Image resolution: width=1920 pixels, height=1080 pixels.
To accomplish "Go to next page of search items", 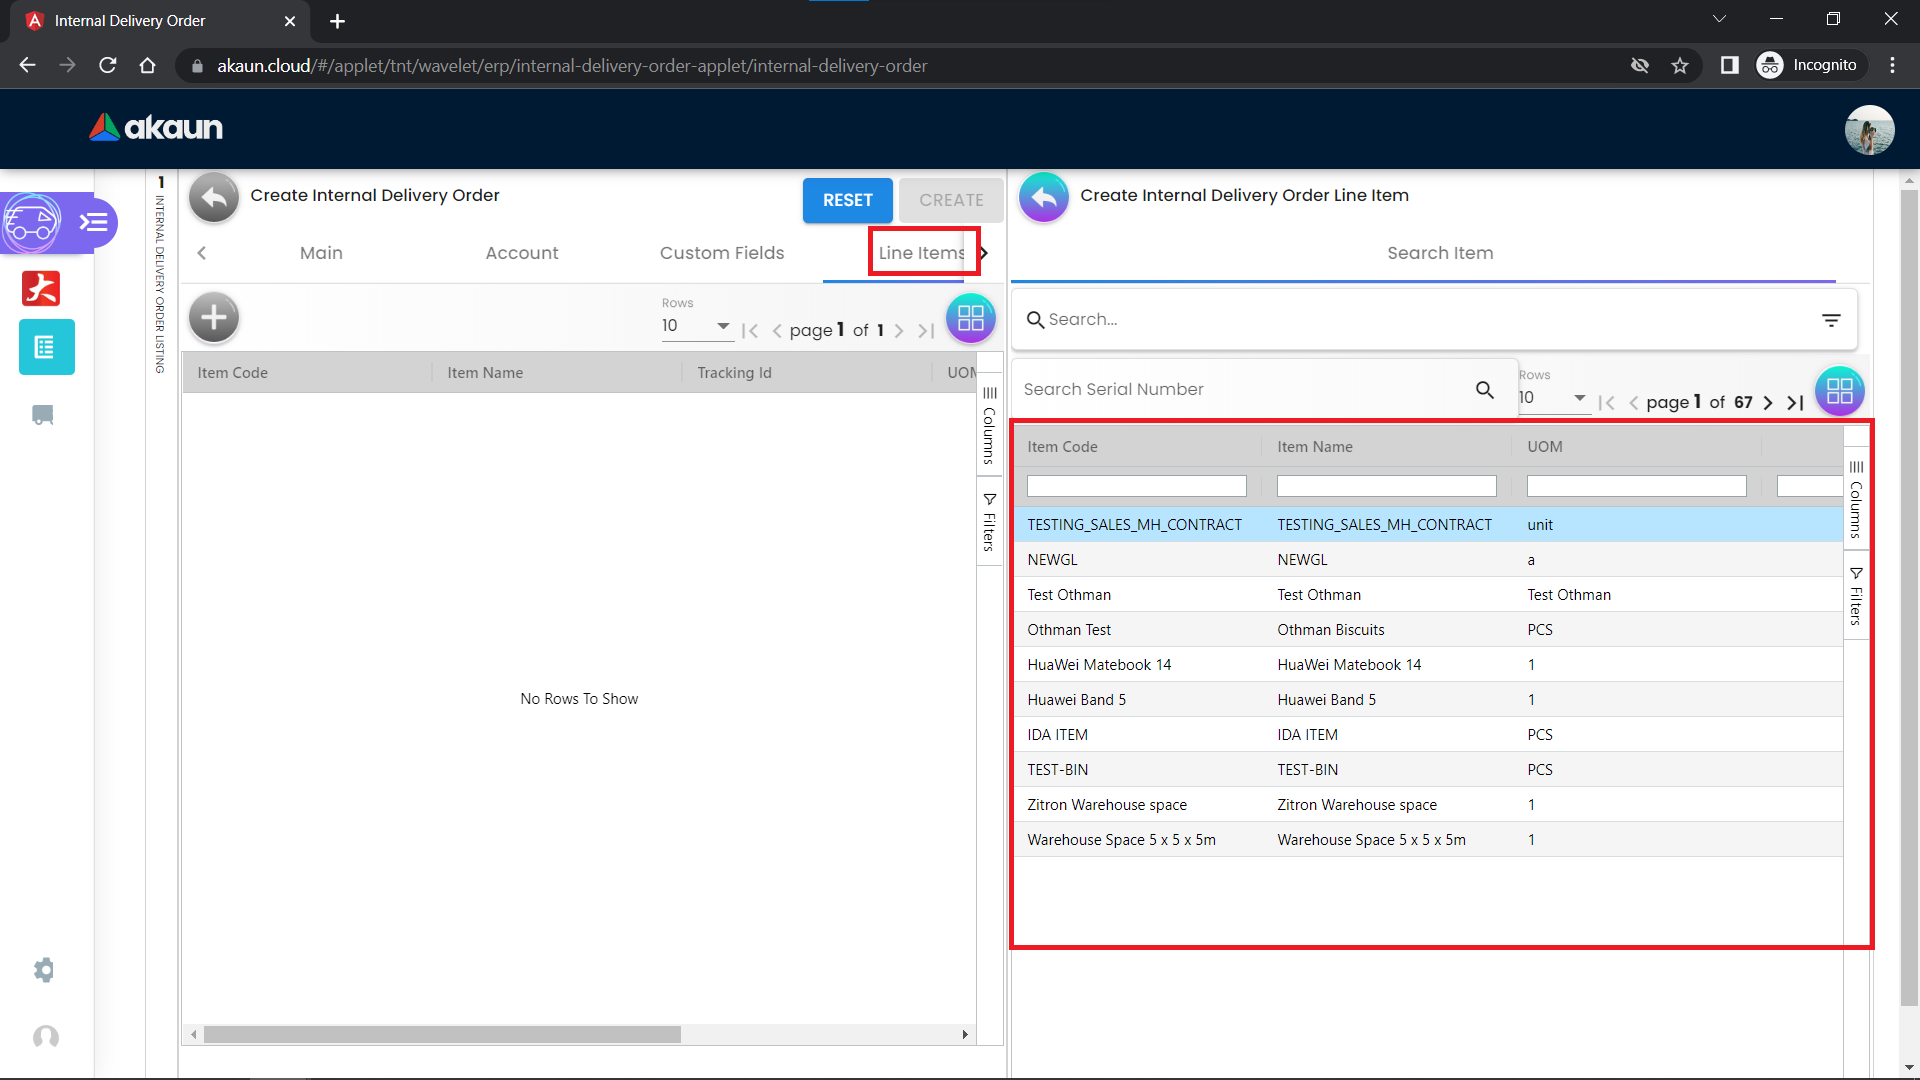I will click(1768, 403).
